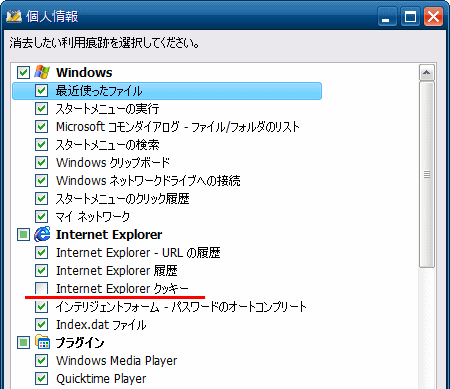The height and width of the screenshot is (389, 450).
Task: Select Microsoft コモンダイアログ list entry
Action: (178, 127)
